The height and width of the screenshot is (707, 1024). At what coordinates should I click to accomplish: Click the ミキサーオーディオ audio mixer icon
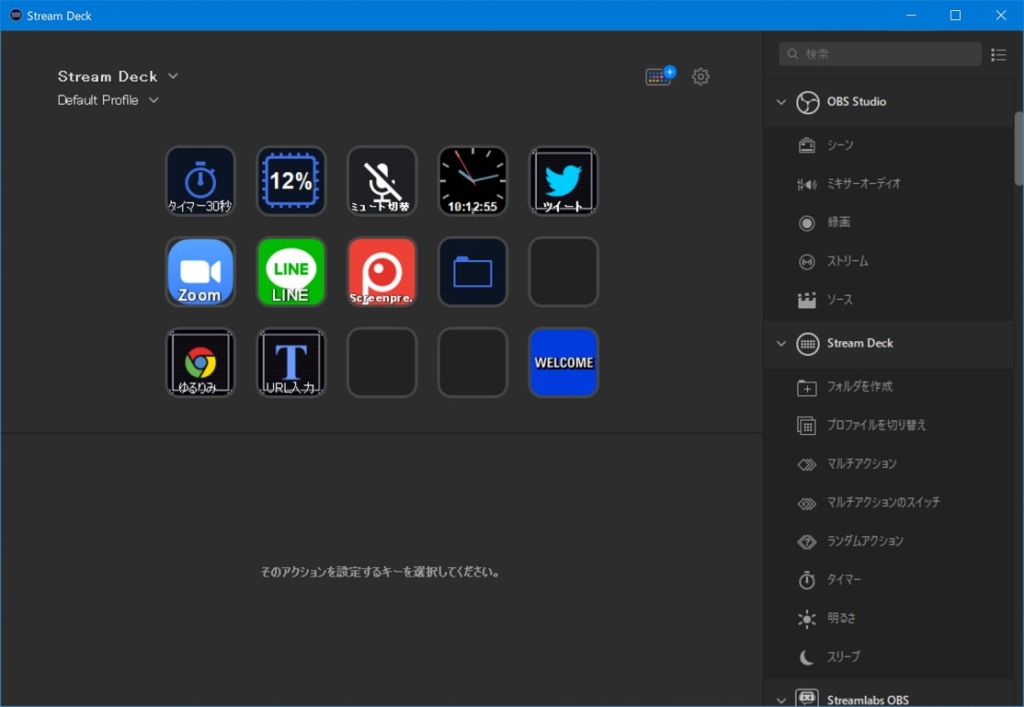click(807, 184)
